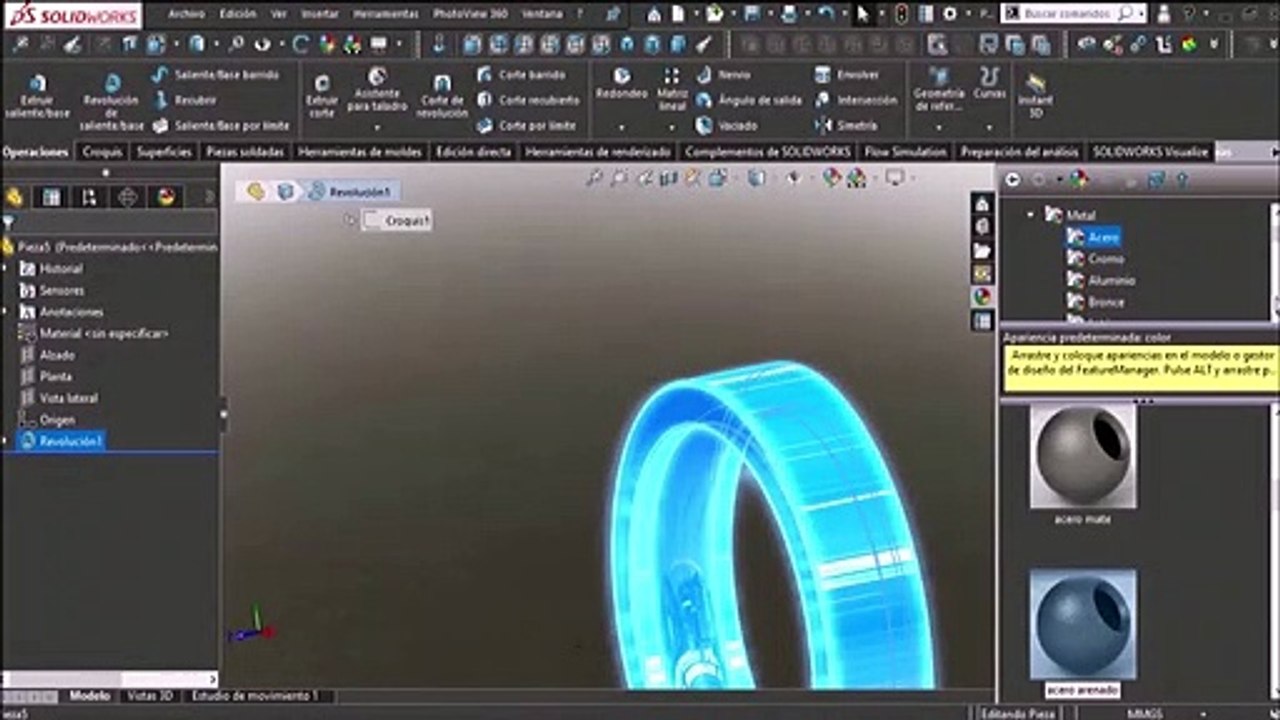Switch to the Piezas soldadas tab
This screenshot has height=720, width=1280.
pyautogui.click(x=246, y=152)
